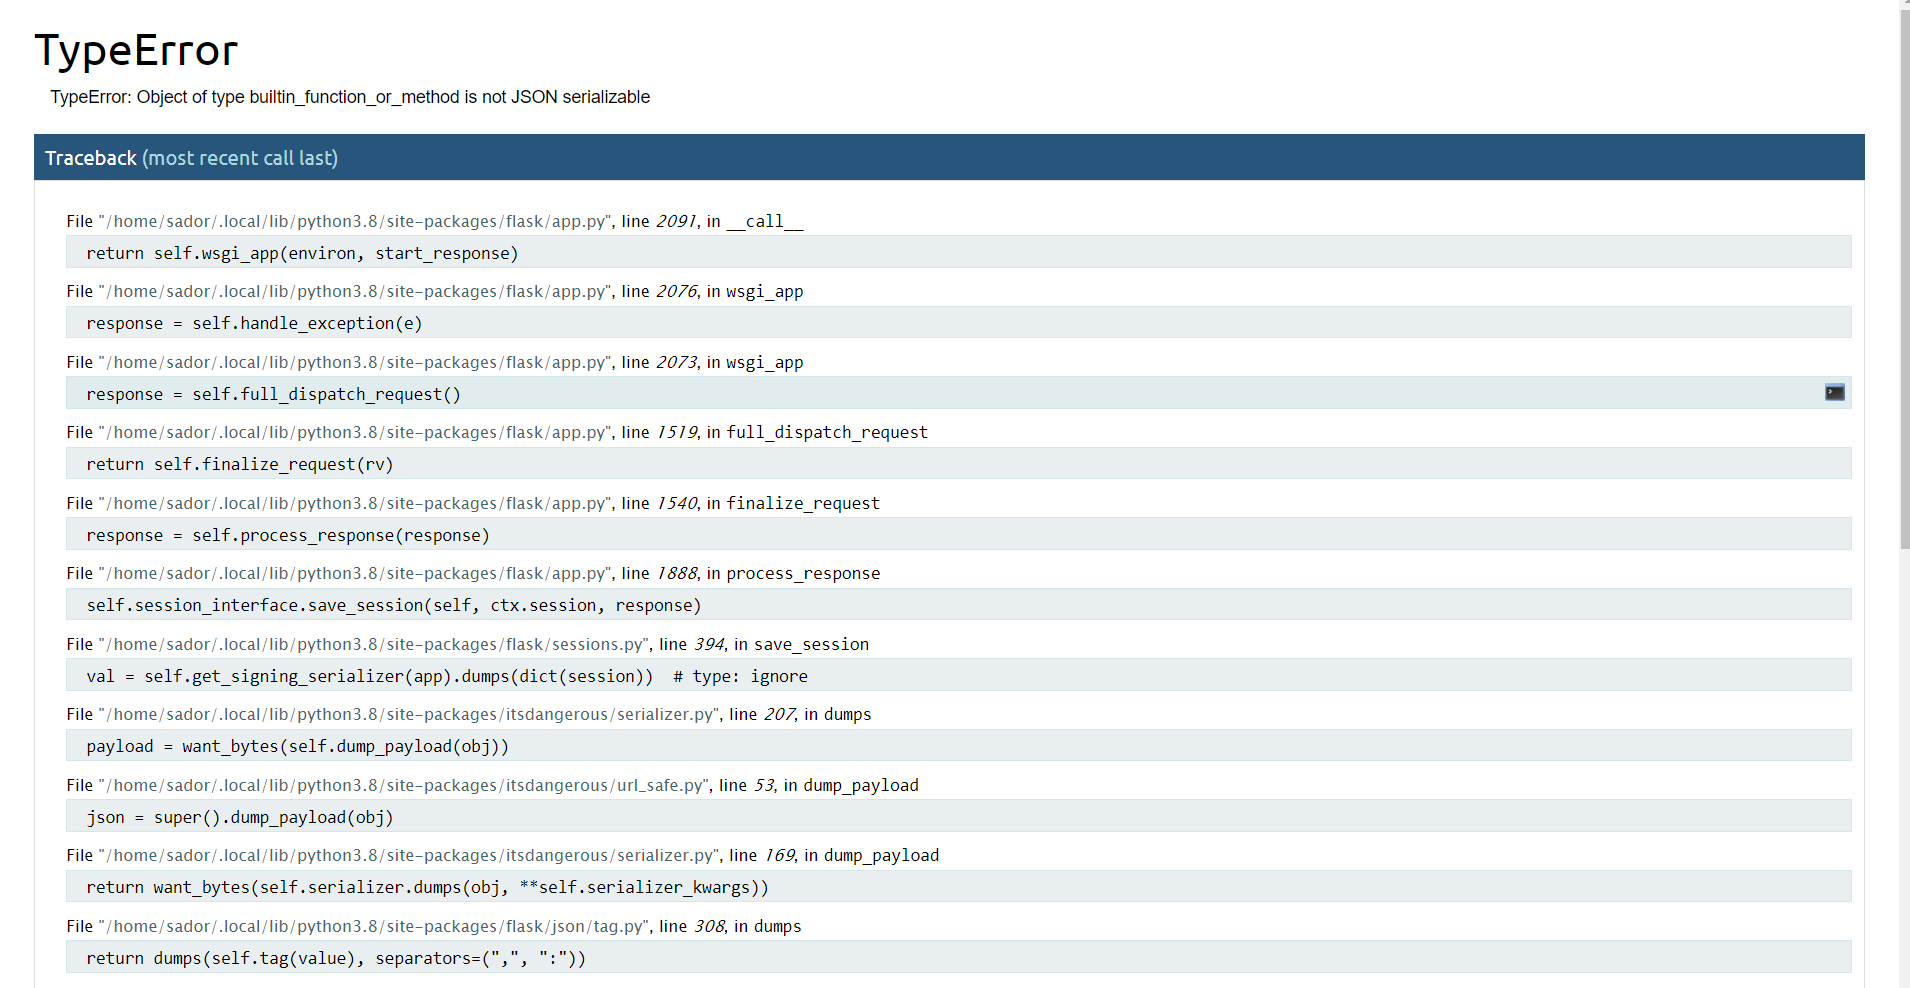Viewport: 1910px width, 988px height.
Task: Click the json/tag.py line 308 entry
Action: click(434, 926)
